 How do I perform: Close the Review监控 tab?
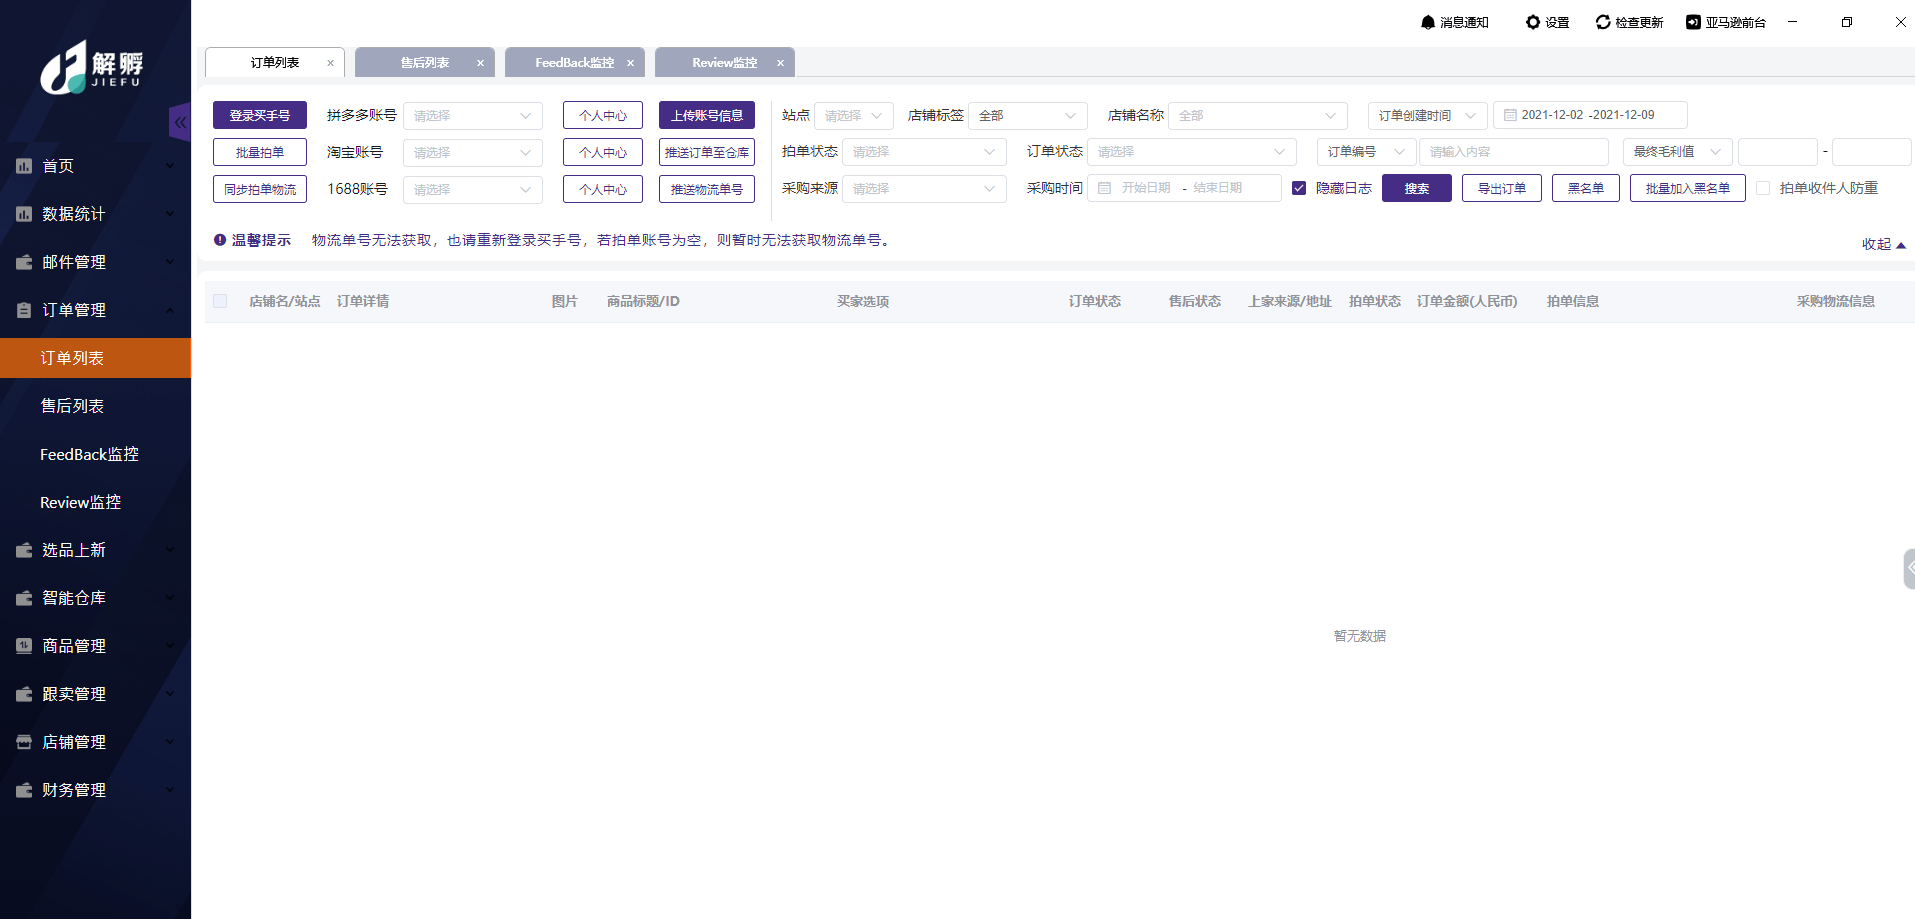pyautogui.click(x=780, y=63)
